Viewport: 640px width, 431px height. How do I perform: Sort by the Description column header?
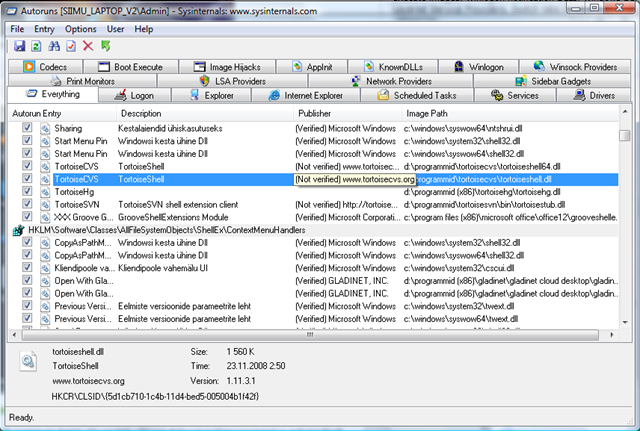pyautogui.click(x=205, y=113)
